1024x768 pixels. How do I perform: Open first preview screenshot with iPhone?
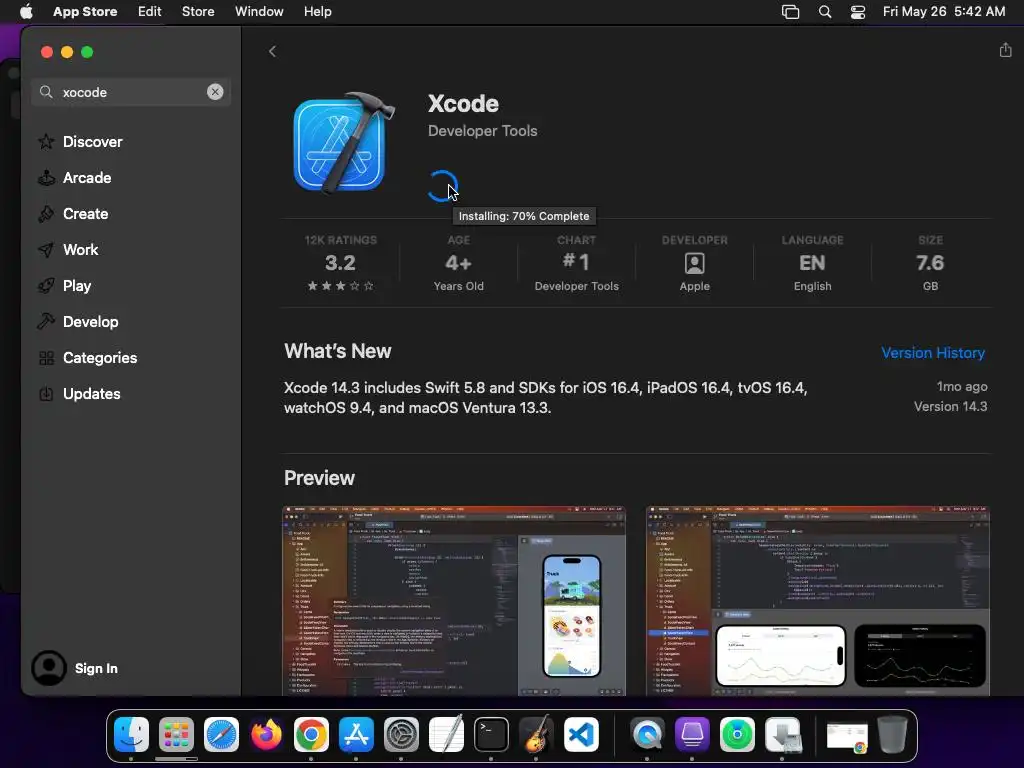click(454, 601)
